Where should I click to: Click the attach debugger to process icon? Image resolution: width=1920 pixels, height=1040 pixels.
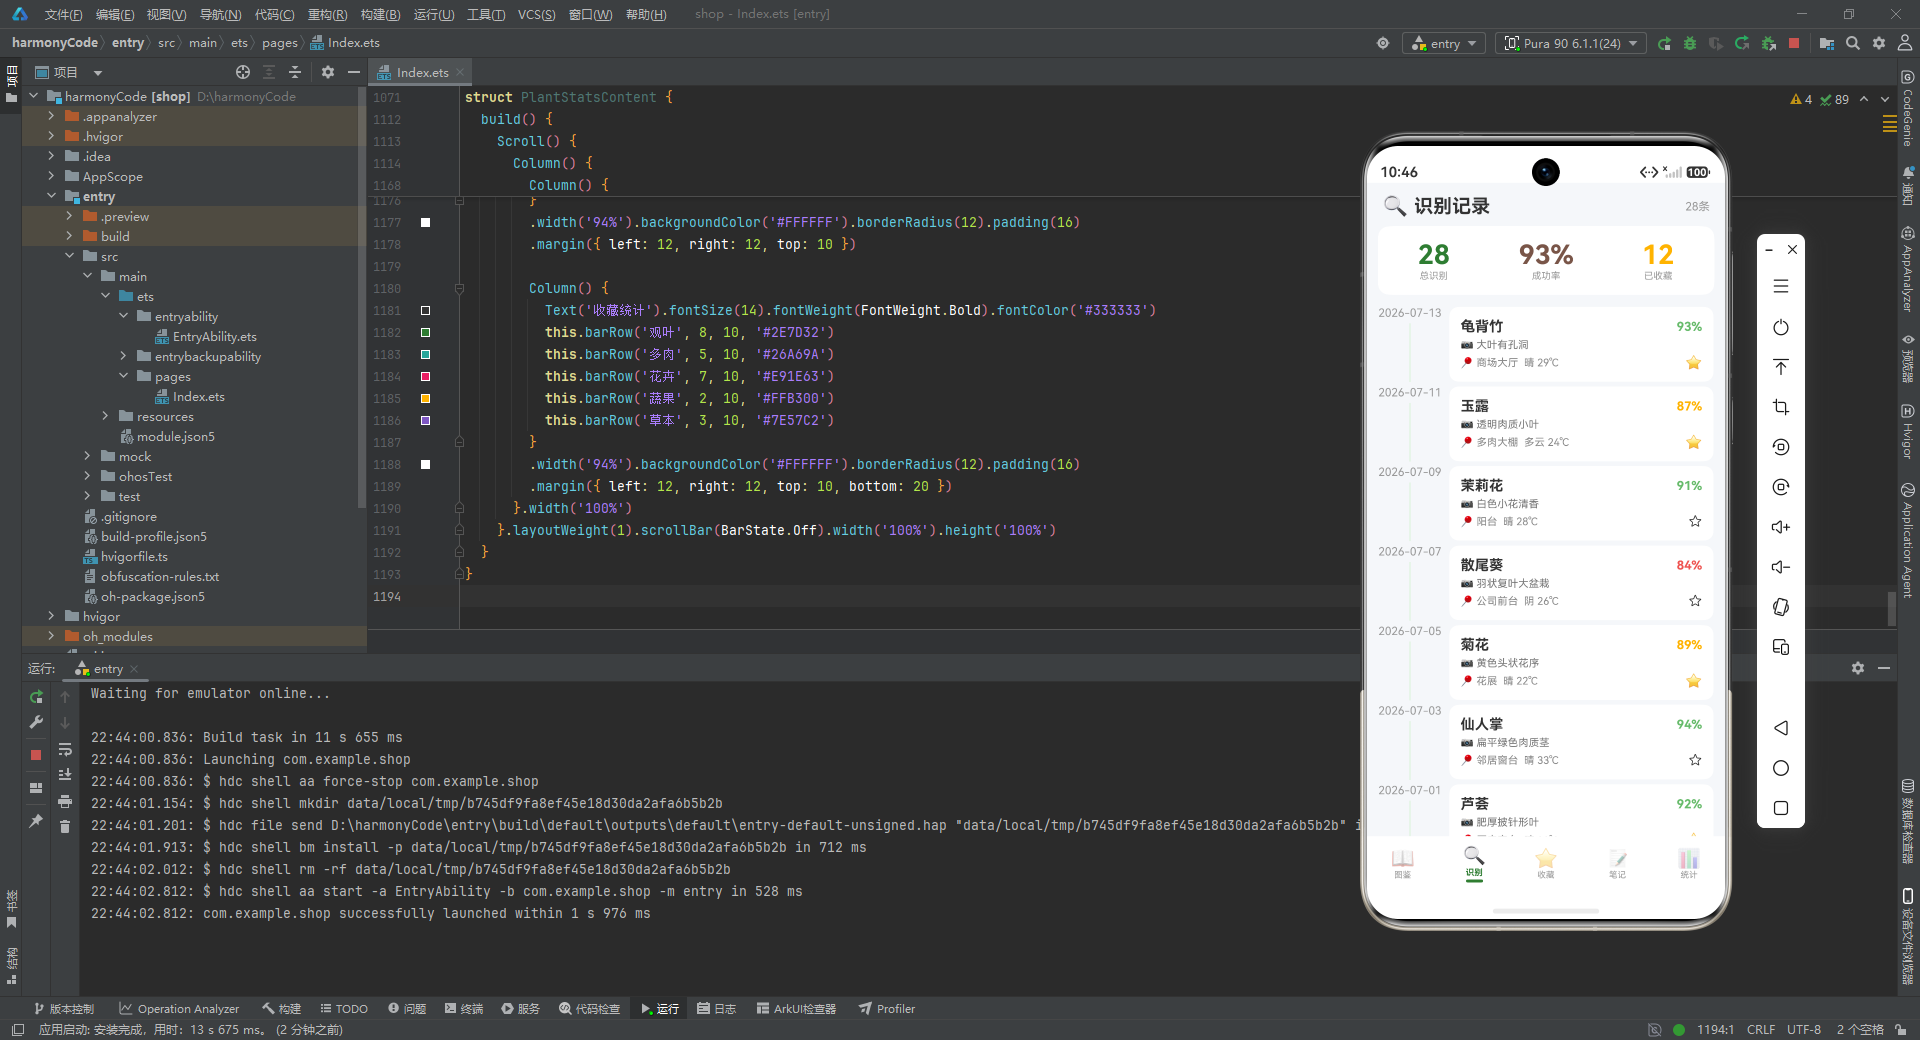1768,44
